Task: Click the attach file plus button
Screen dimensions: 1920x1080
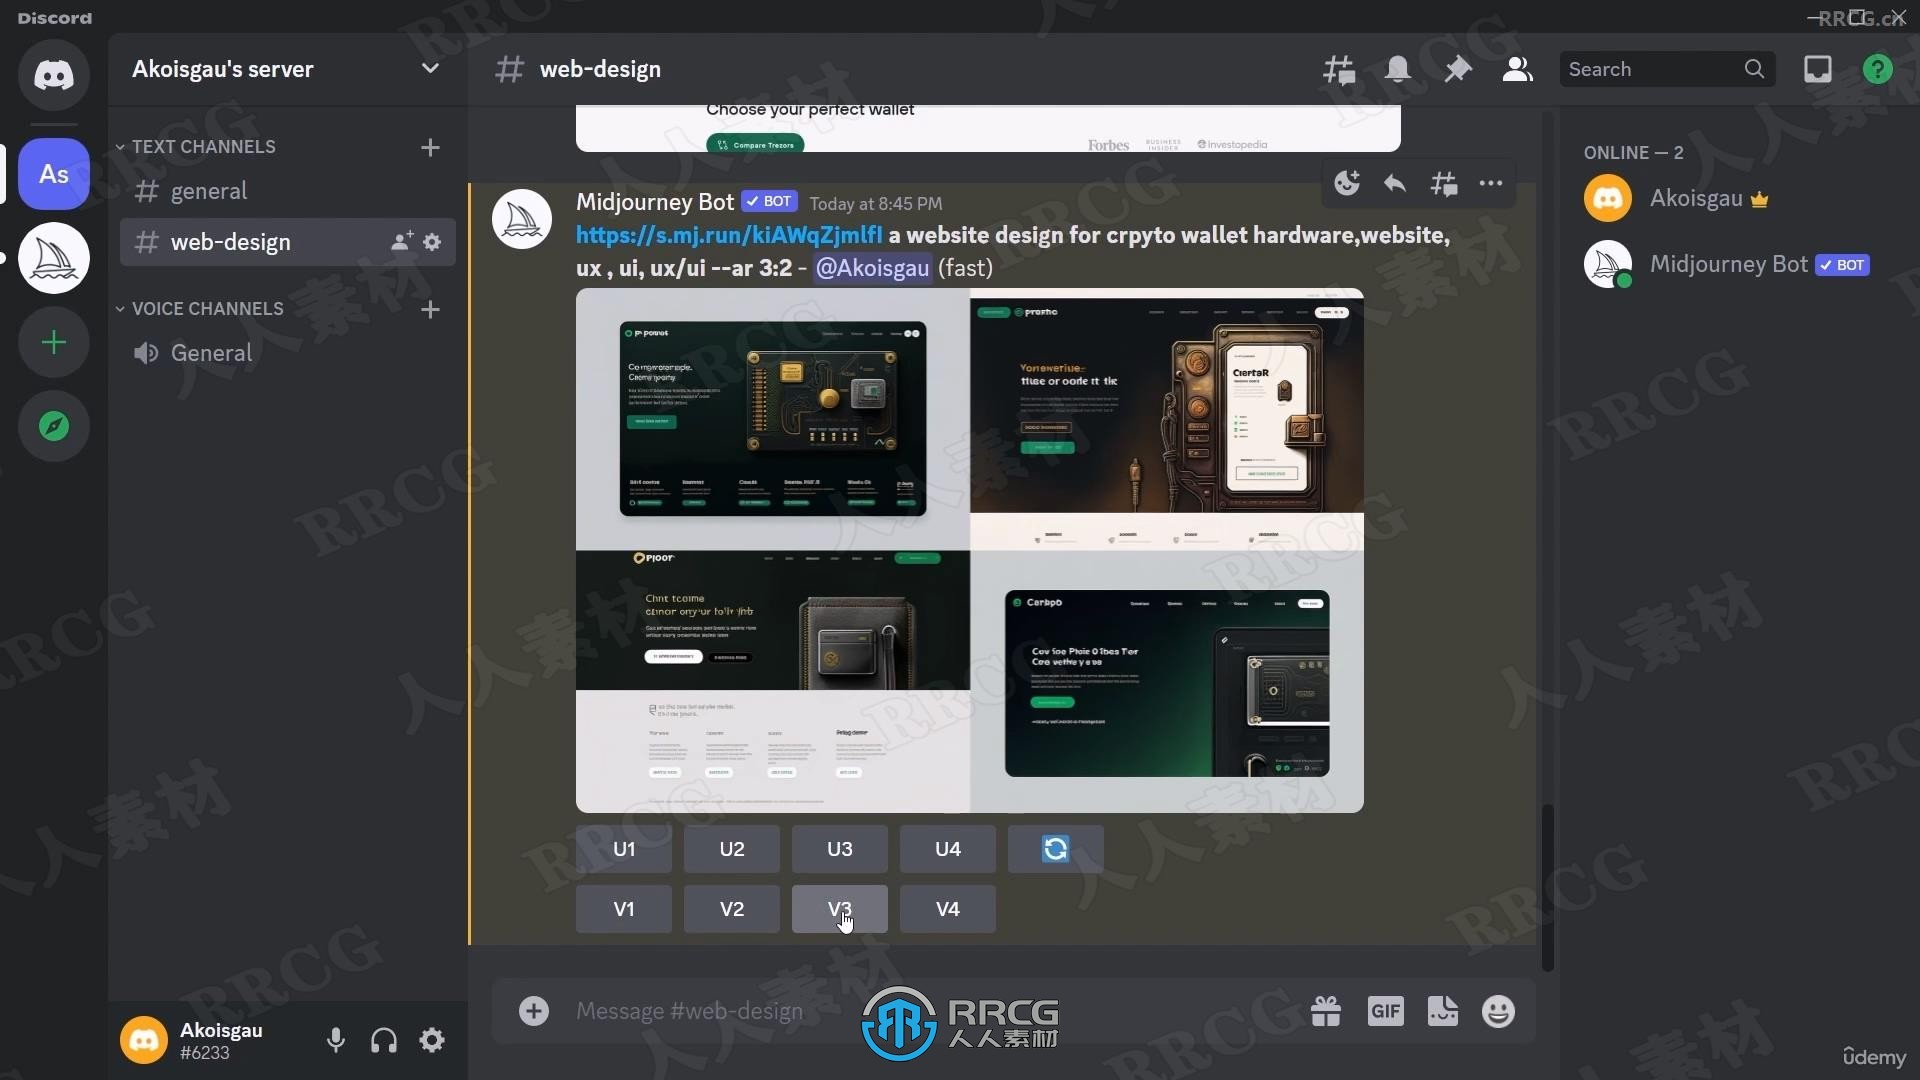Action: [x=534, y=1011]
